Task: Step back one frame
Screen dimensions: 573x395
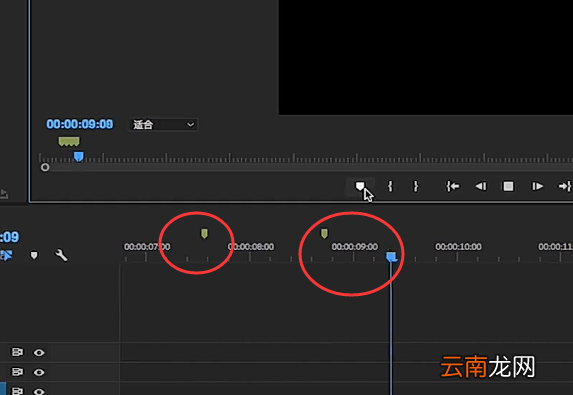Action: point(481,186)
